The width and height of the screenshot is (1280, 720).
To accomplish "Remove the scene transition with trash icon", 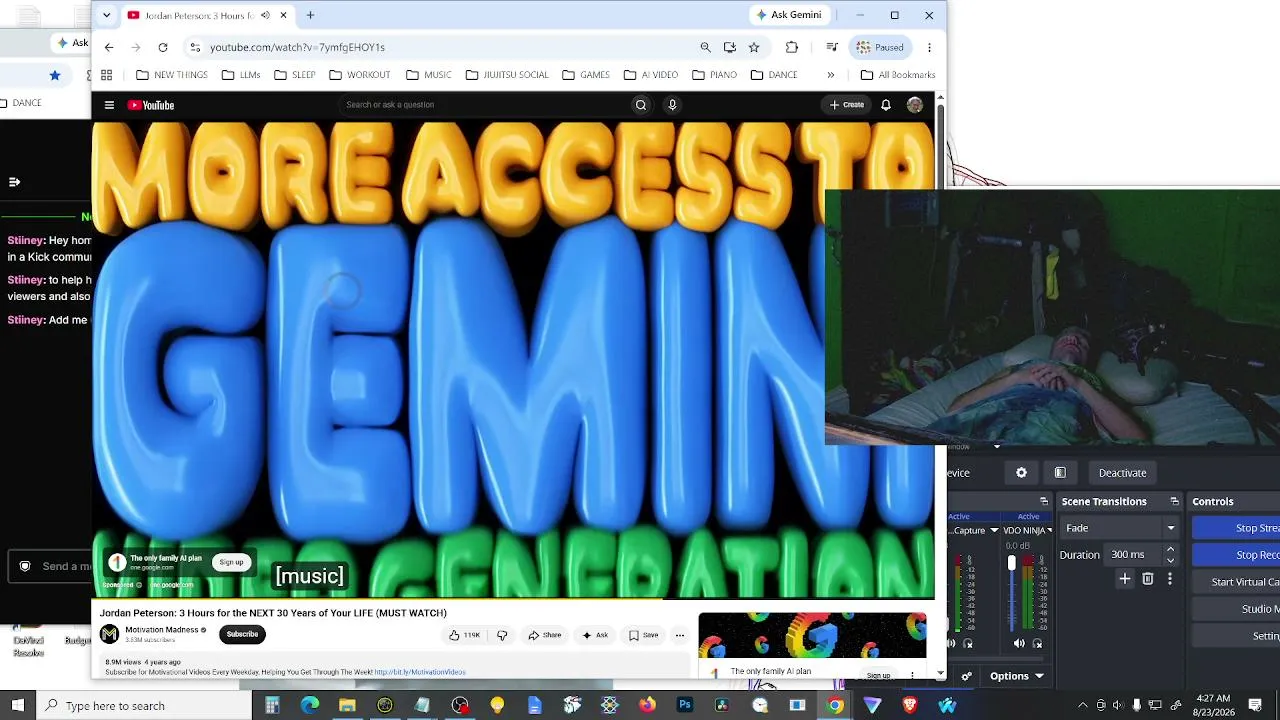I will click(x=1148, y=579).
